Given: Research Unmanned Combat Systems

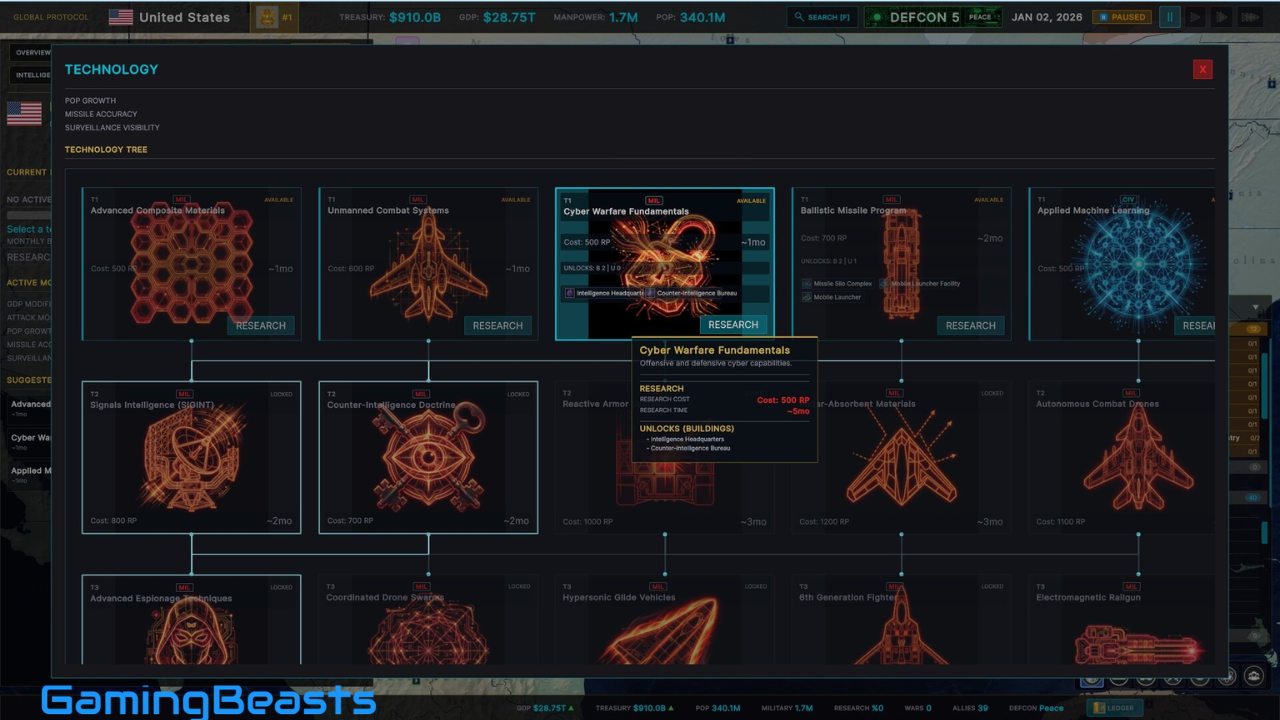Looking at the screenshot, I should 497,325.
